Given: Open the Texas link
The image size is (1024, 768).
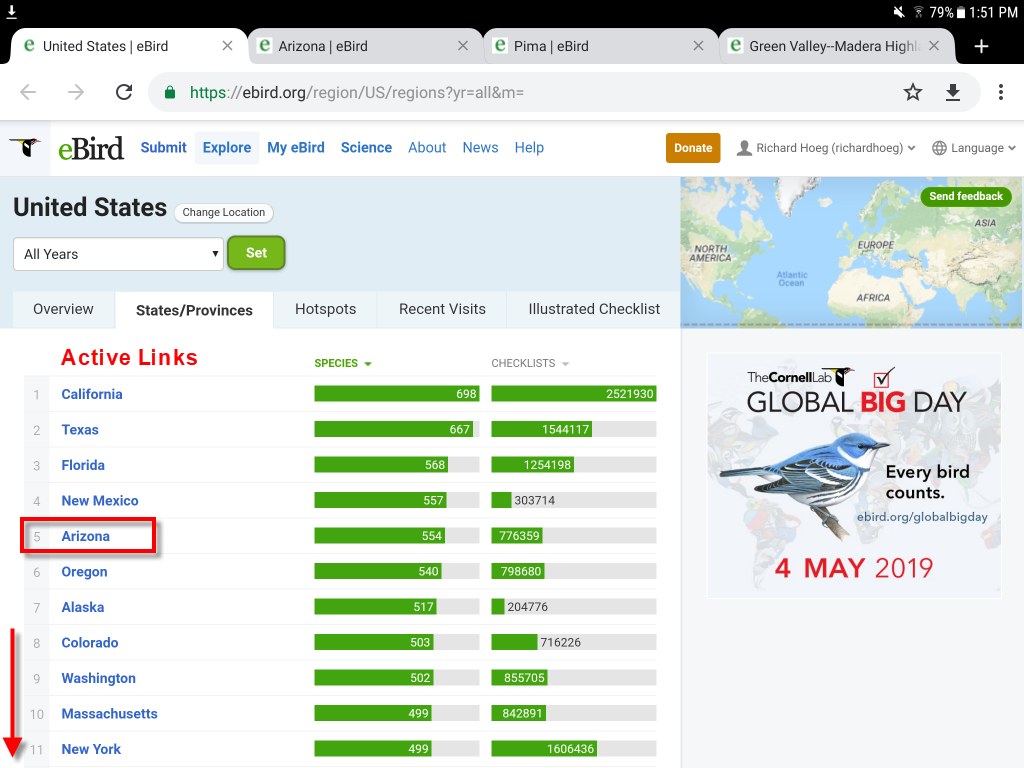Looking at the screenshot, I should [x=80, y=430].
